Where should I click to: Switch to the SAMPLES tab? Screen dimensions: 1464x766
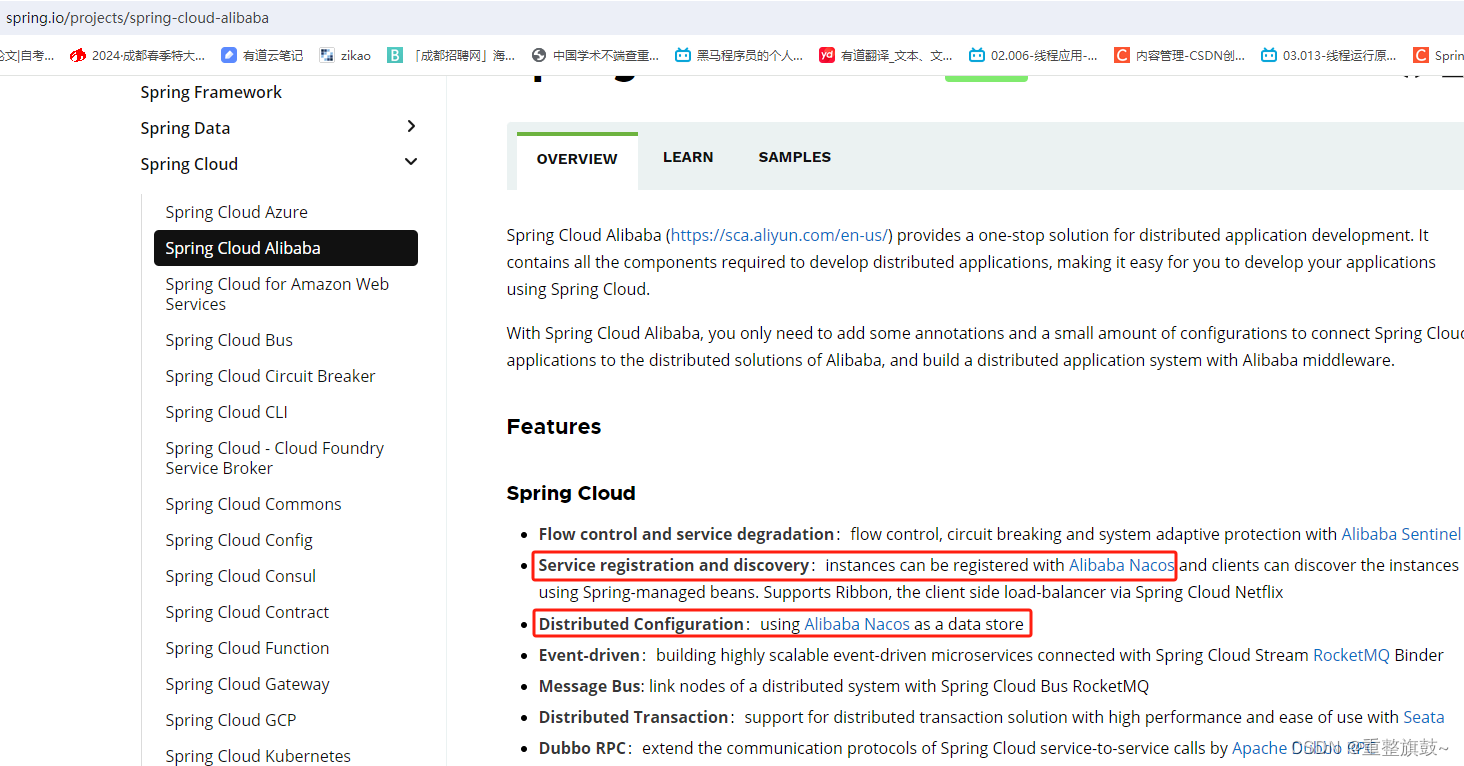795,157
